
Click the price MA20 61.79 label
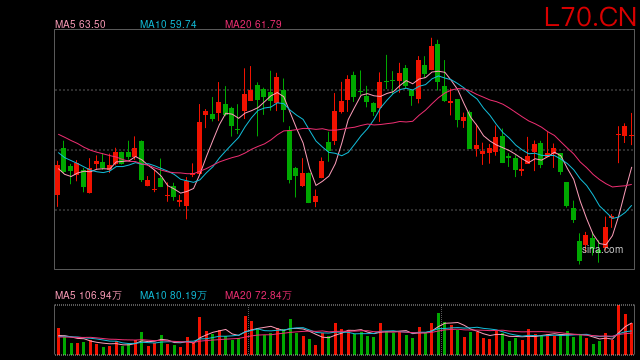[253, 24]
